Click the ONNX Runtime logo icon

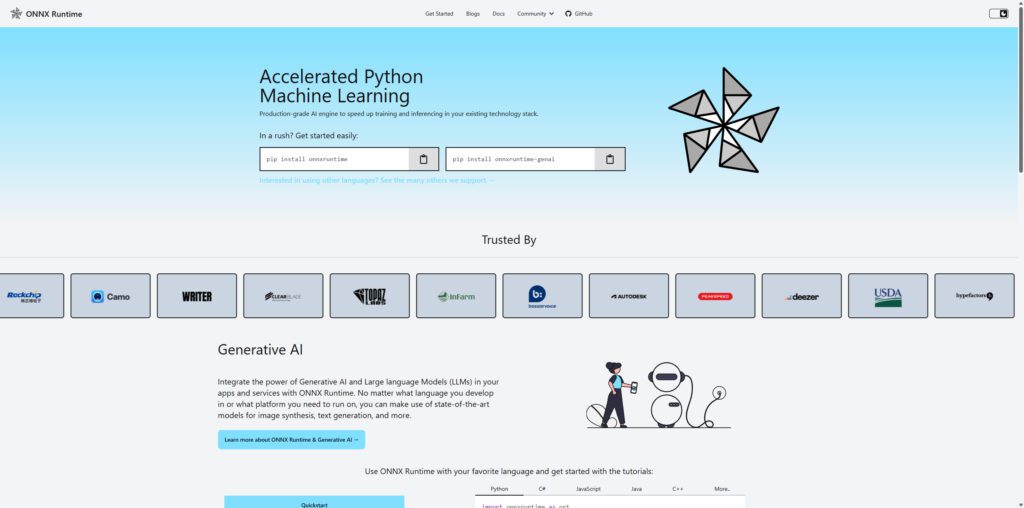point(17,13)
